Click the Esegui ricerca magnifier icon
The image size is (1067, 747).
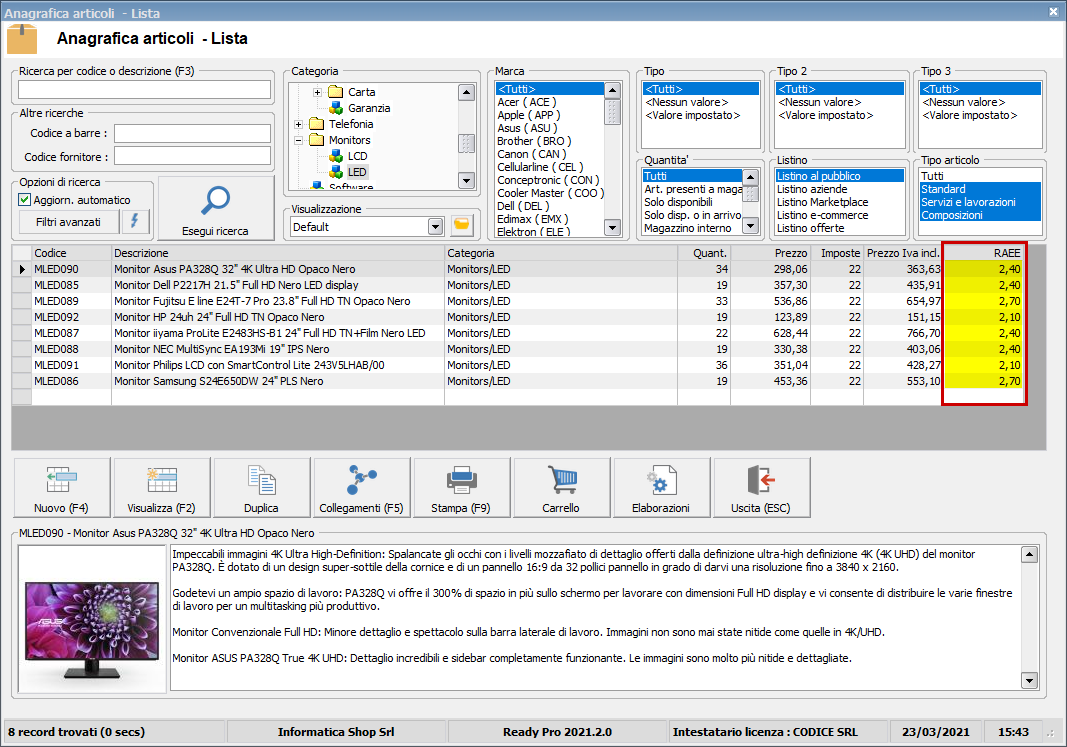pyautogui.click(x=216, y=201)
